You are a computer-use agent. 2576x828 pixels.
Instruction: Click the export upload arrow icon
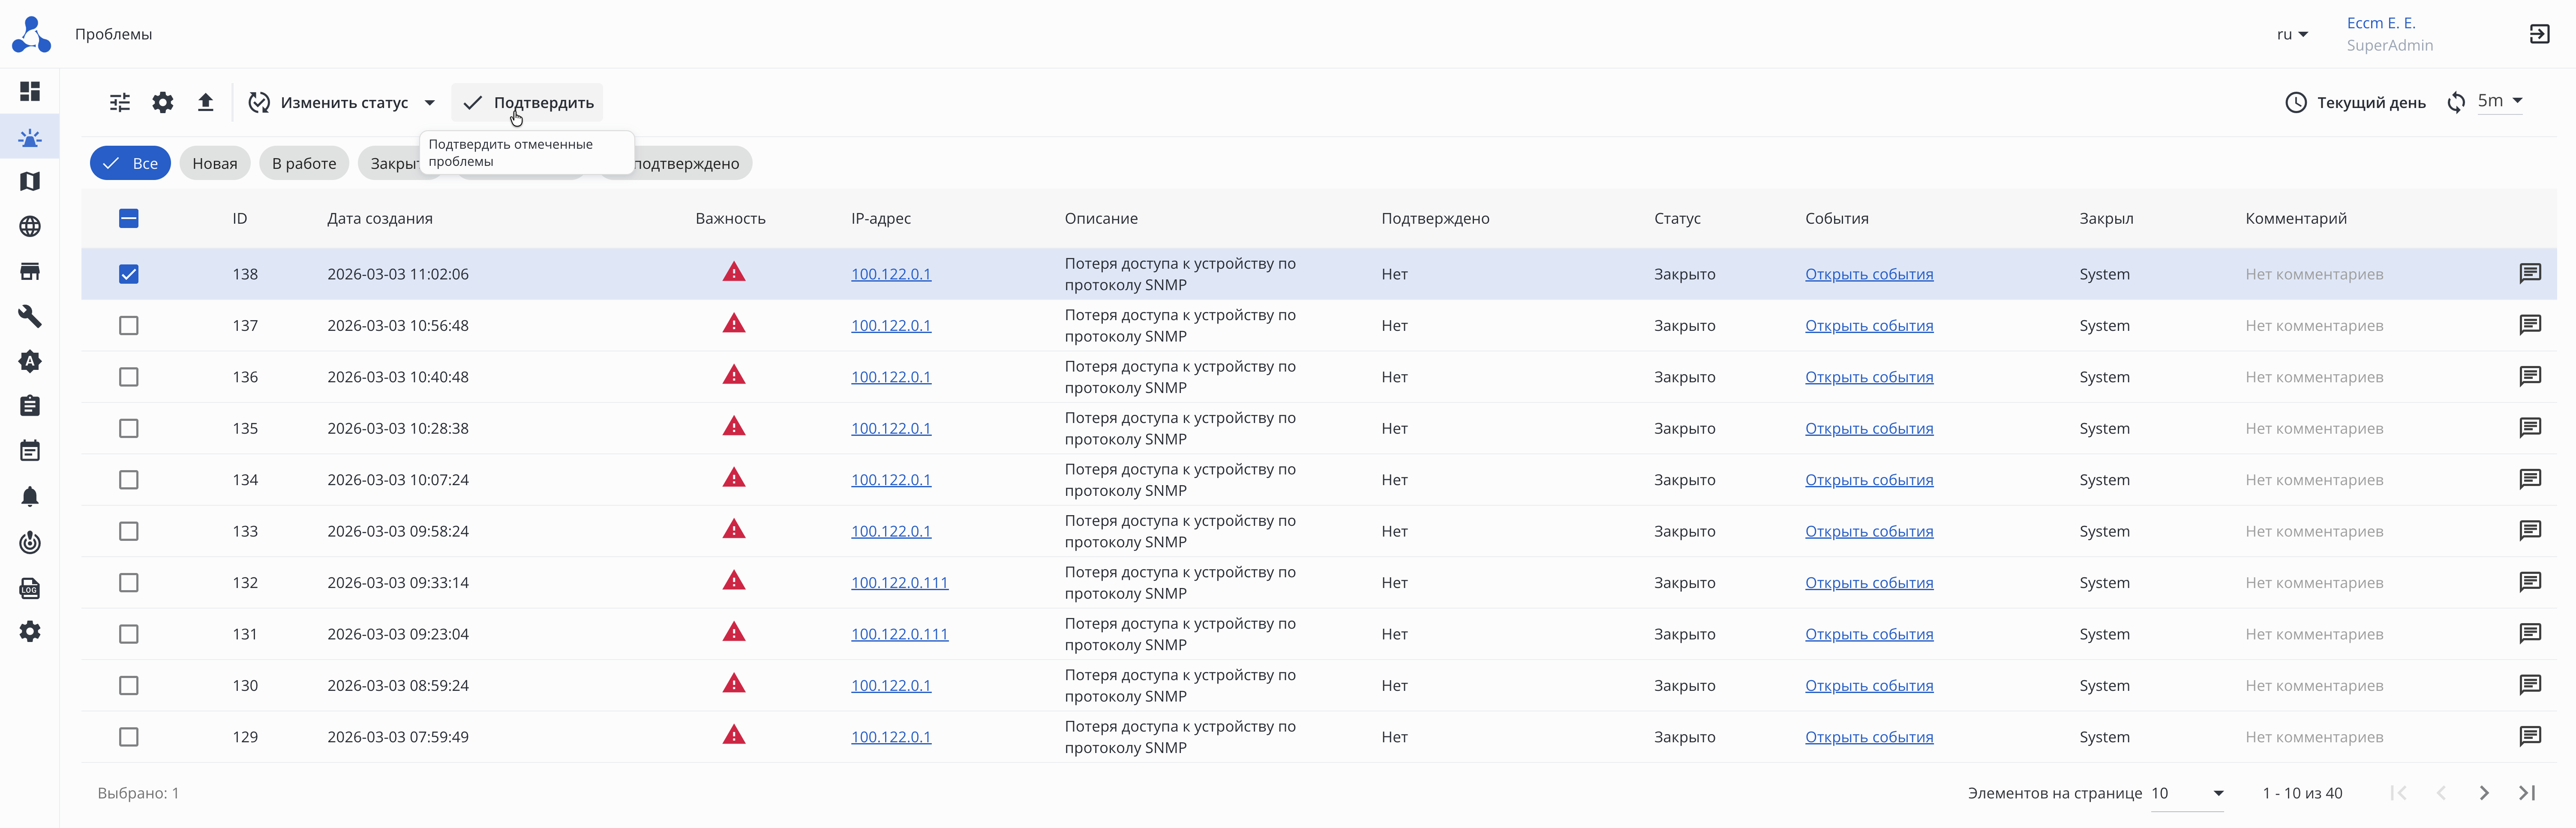[206, 102]
